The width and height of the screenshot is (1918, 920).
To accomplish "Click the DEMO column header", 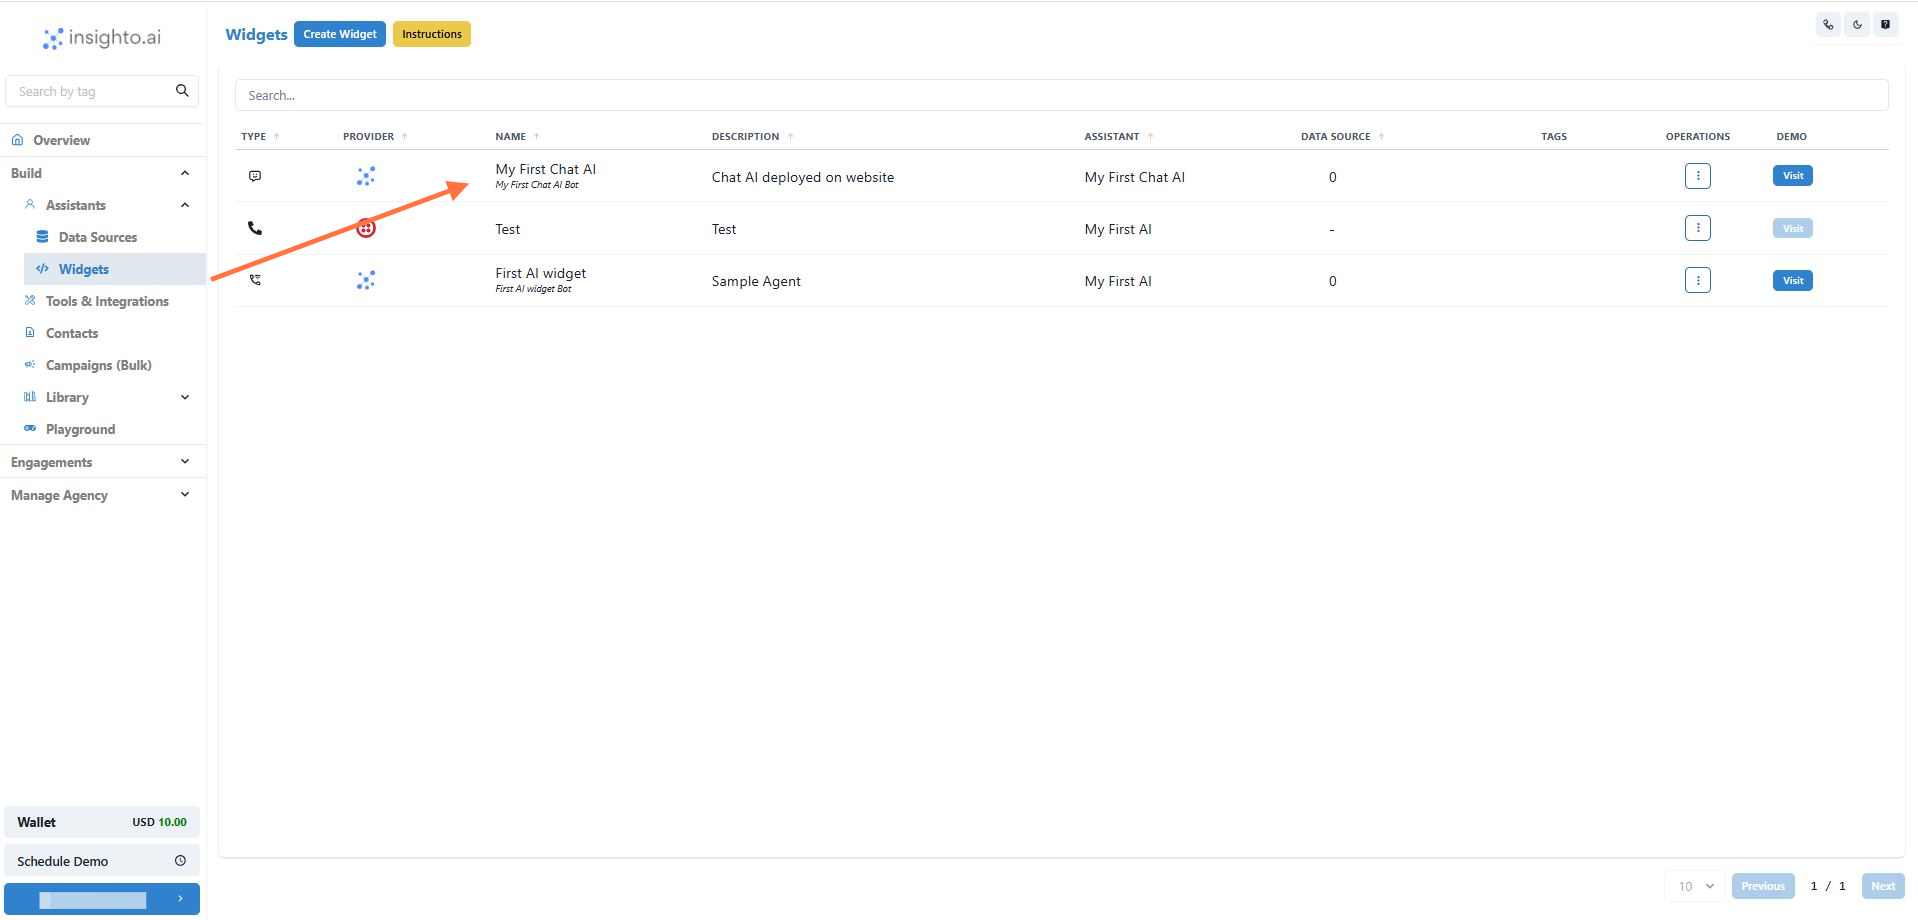I will click(1791, 136).
